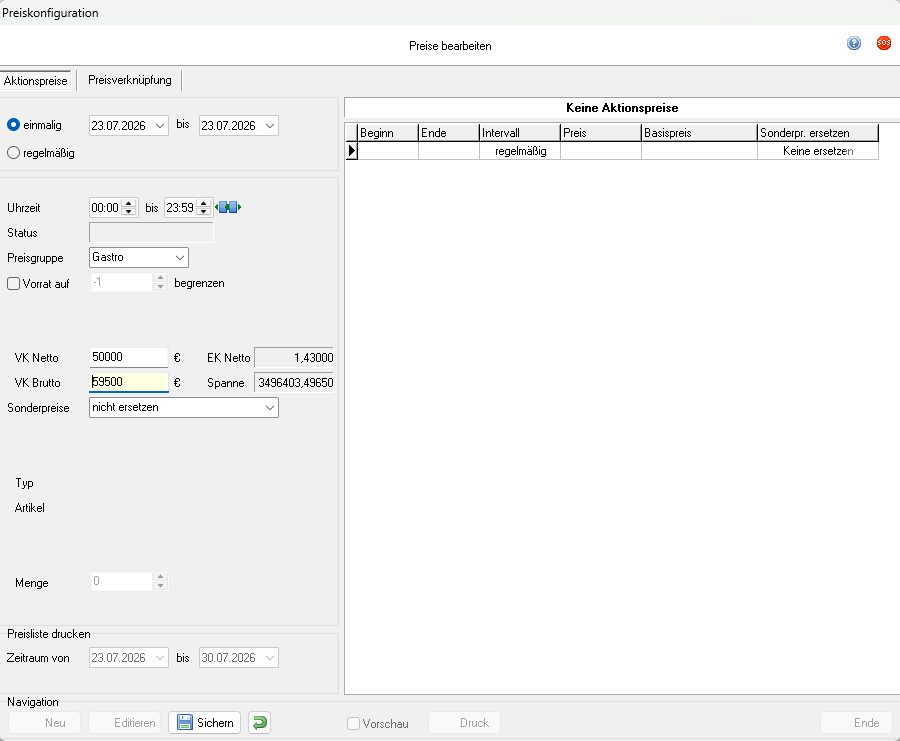Viewport: 900px width, 741px height.
Task: Decrease the end time 23:59 spinner
Action: click(x=203, y=212)
